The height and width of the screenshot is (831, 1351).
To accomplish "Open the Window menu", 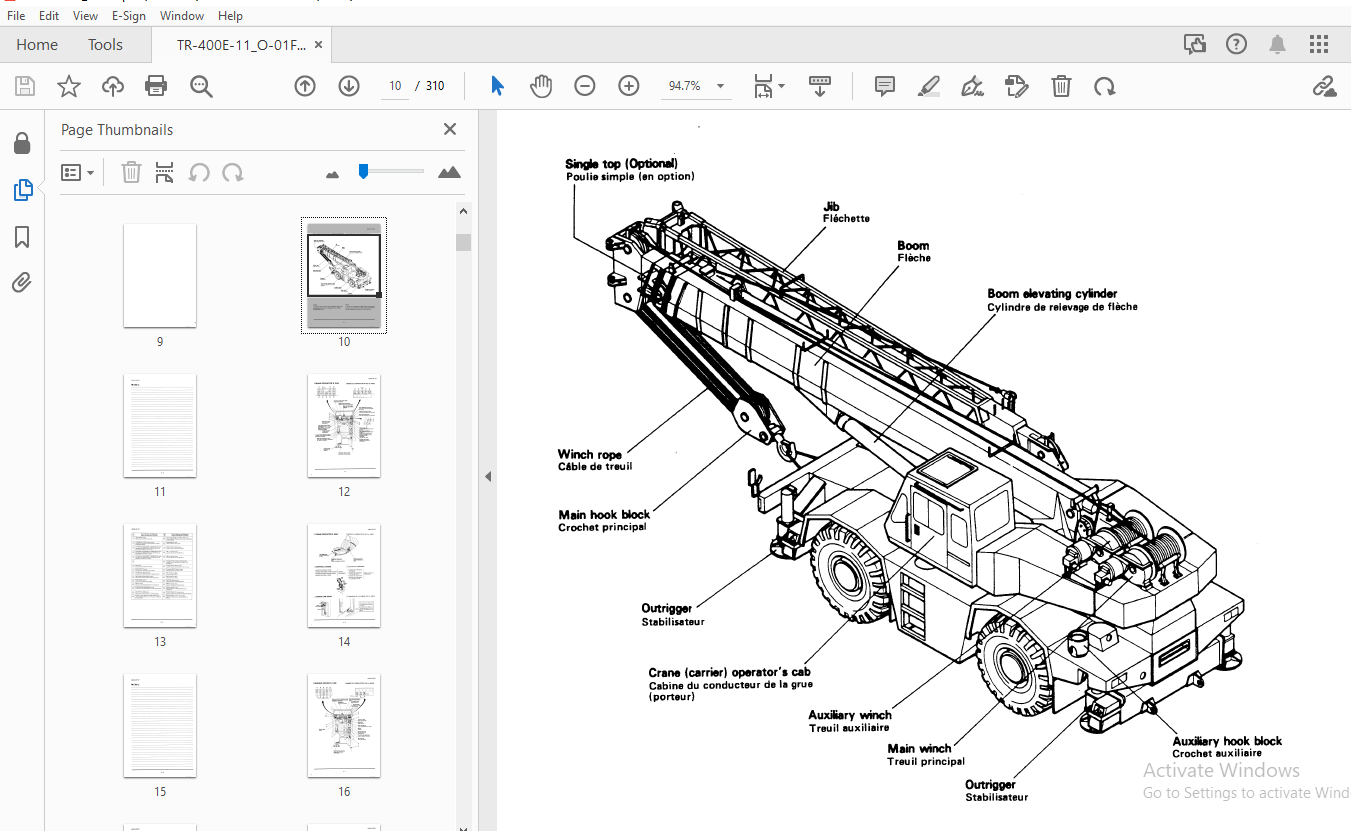I will point(182,15).
